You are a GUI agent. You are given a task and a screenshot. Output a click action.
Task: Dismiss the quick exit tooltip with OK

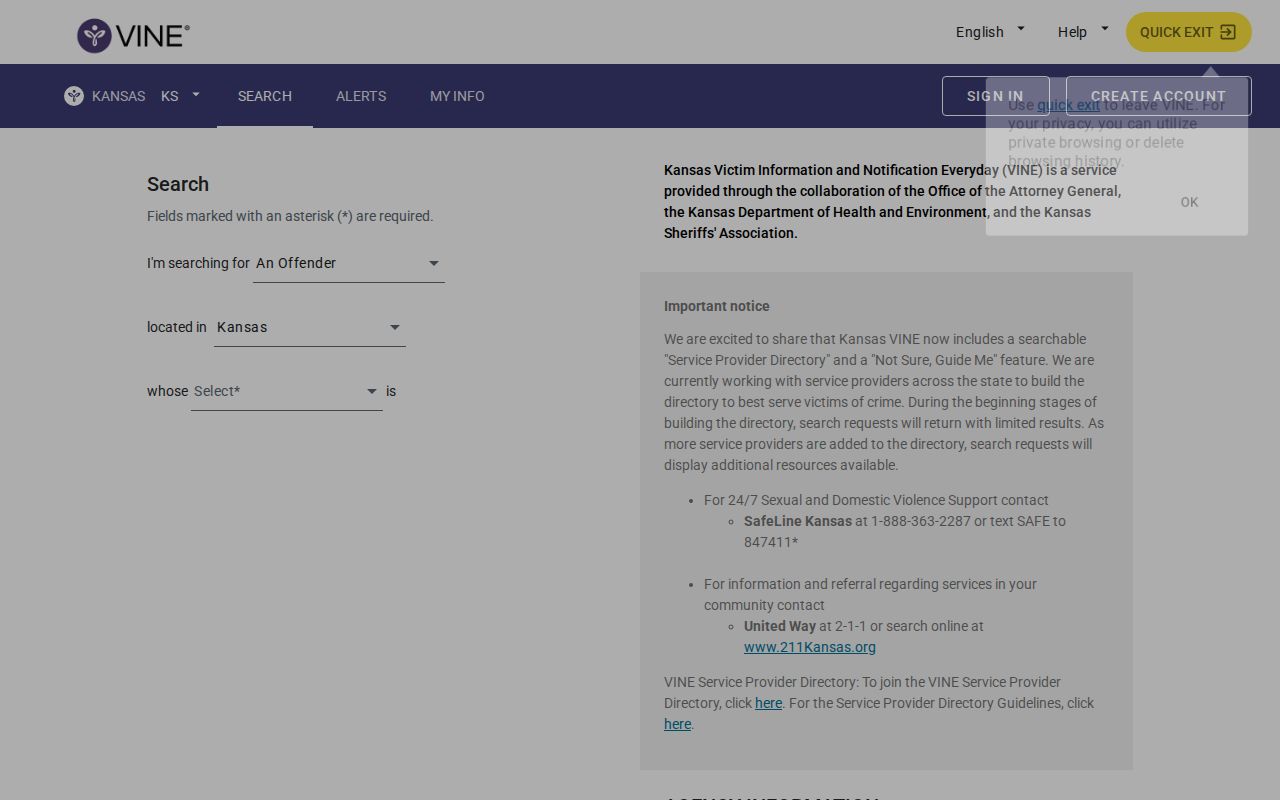pyautogui.click(x=1189, y=202)
